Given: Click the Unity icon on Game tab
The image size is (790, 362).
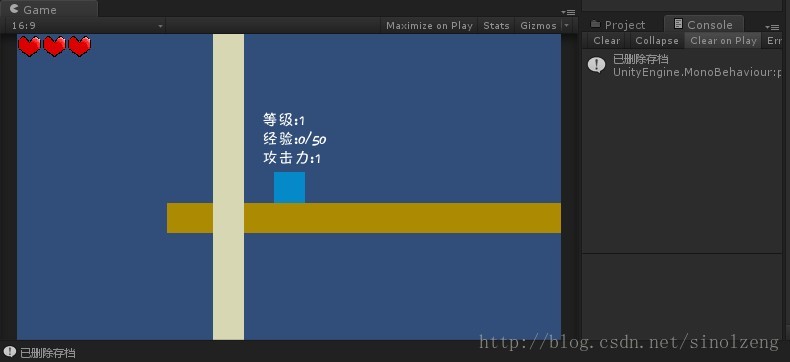Looking at the screenshot, I should click(x=14, y=9).
